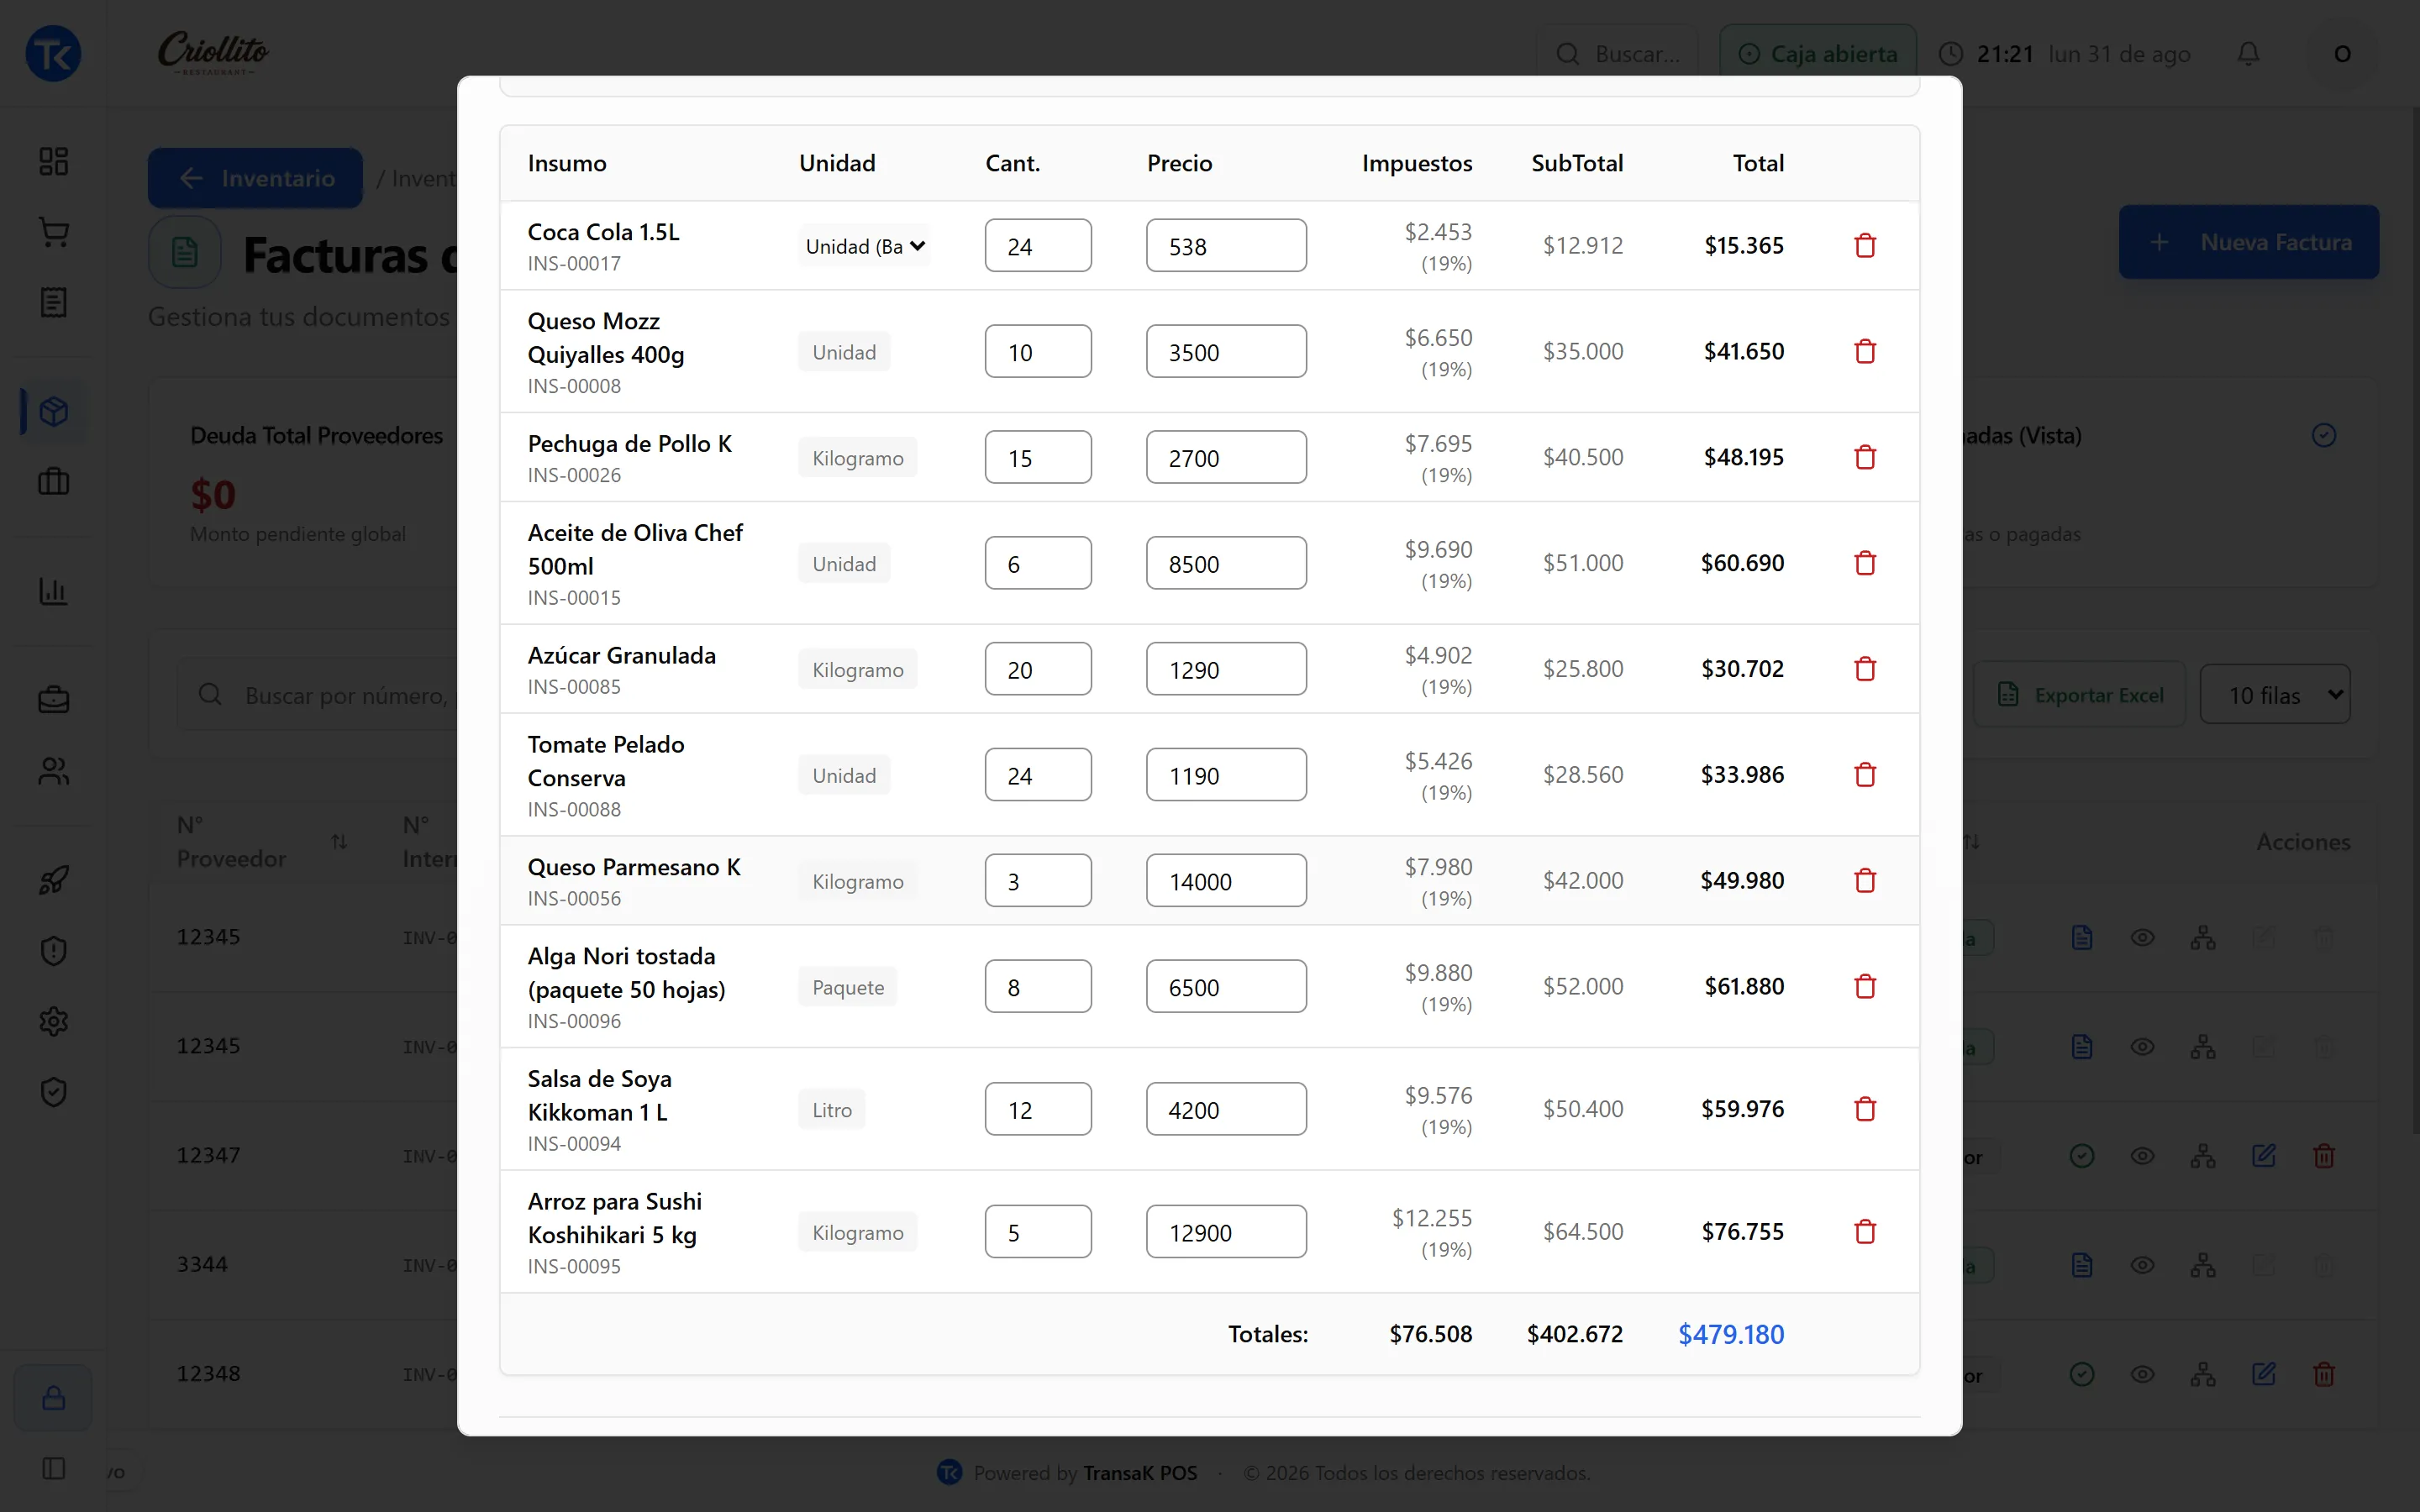
Task: Delete the Coca Cola 1.5L row
Action: [x=1865, y=245]
